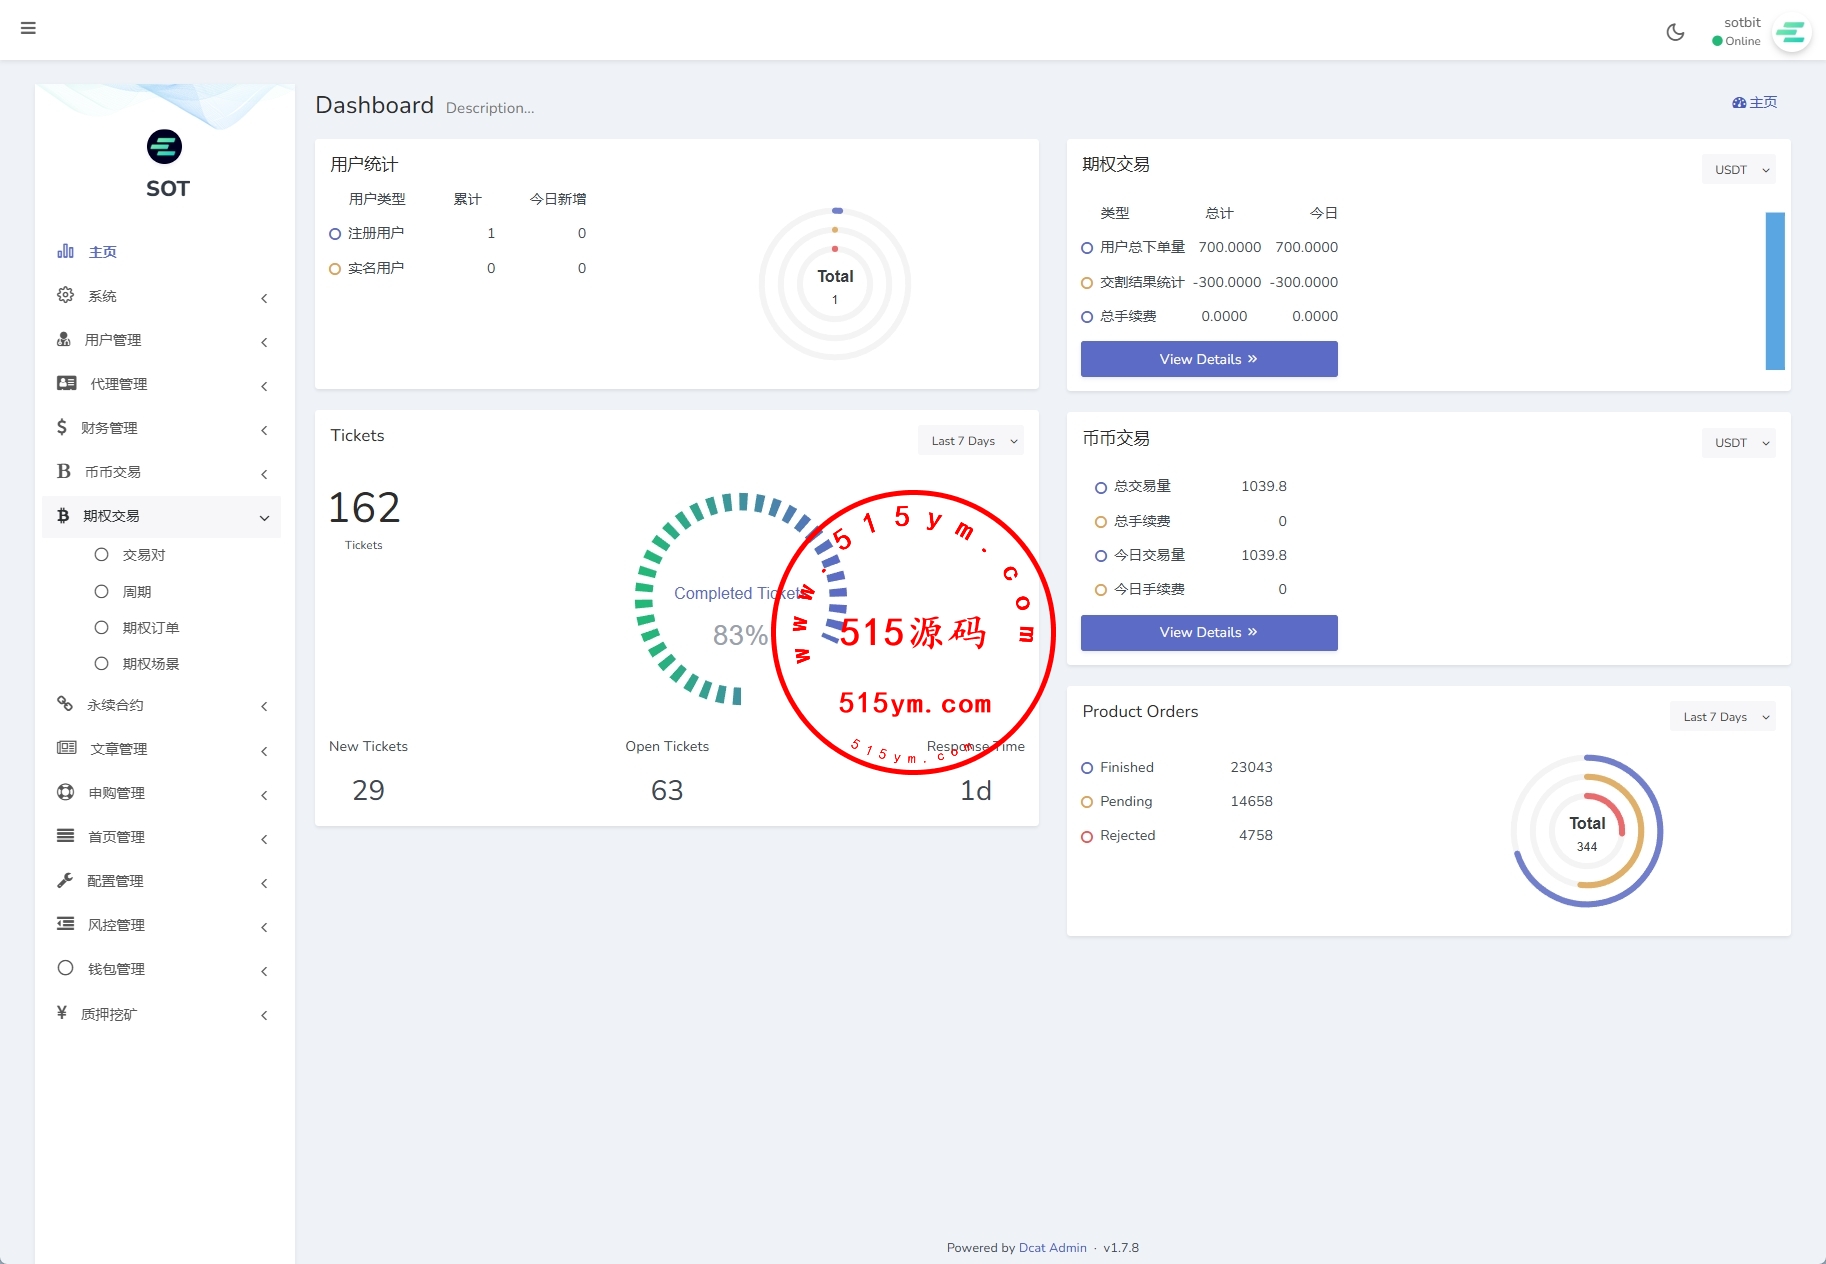Click the 用户管理 users icon
The height and width of the screenshot is (1264, 1826).
point(64,340)
